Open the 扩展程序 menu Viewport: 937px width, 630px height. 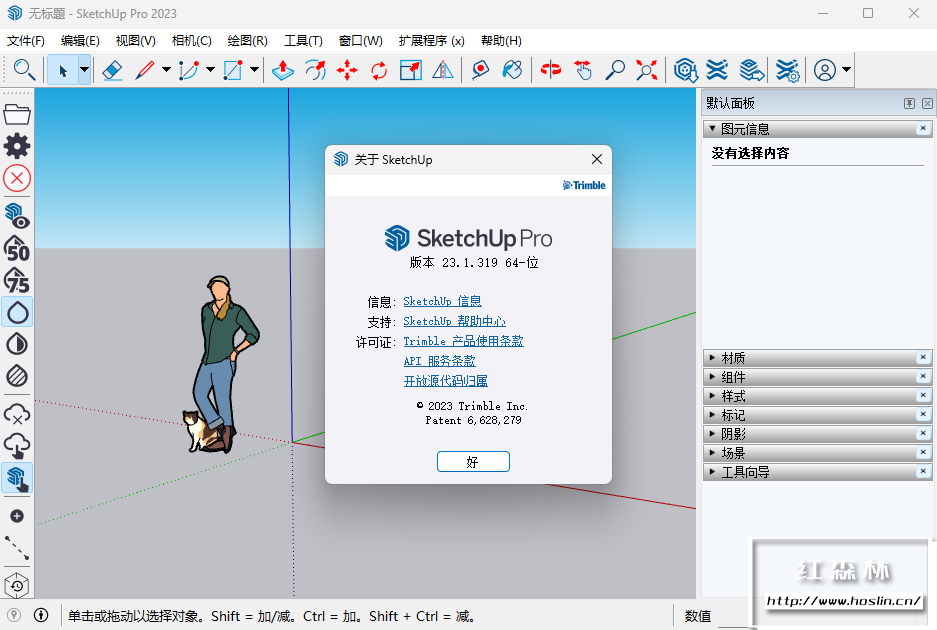(x=431, y=41)
